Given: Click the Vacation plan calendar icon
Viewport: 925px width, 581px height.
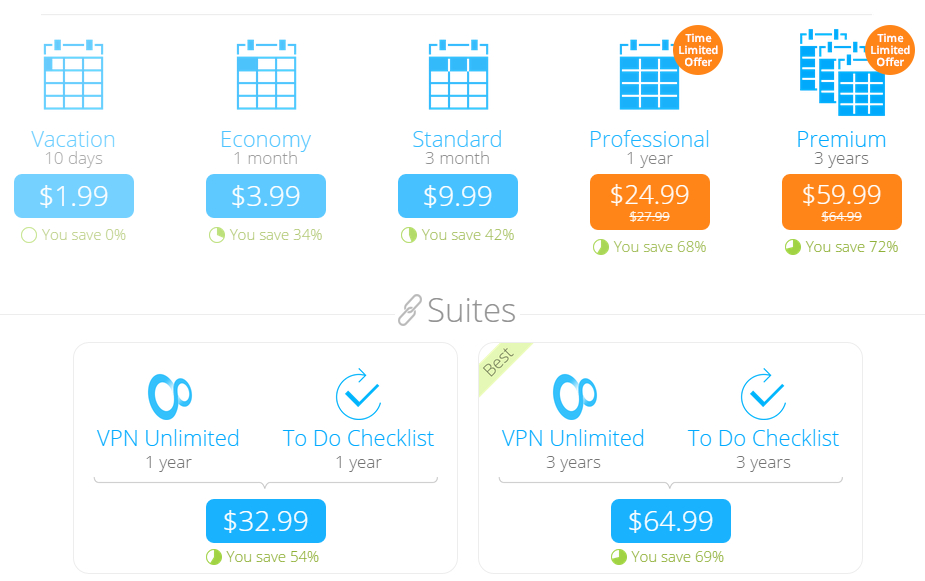Looking at the screenshot, I should (x=74, y=74).
